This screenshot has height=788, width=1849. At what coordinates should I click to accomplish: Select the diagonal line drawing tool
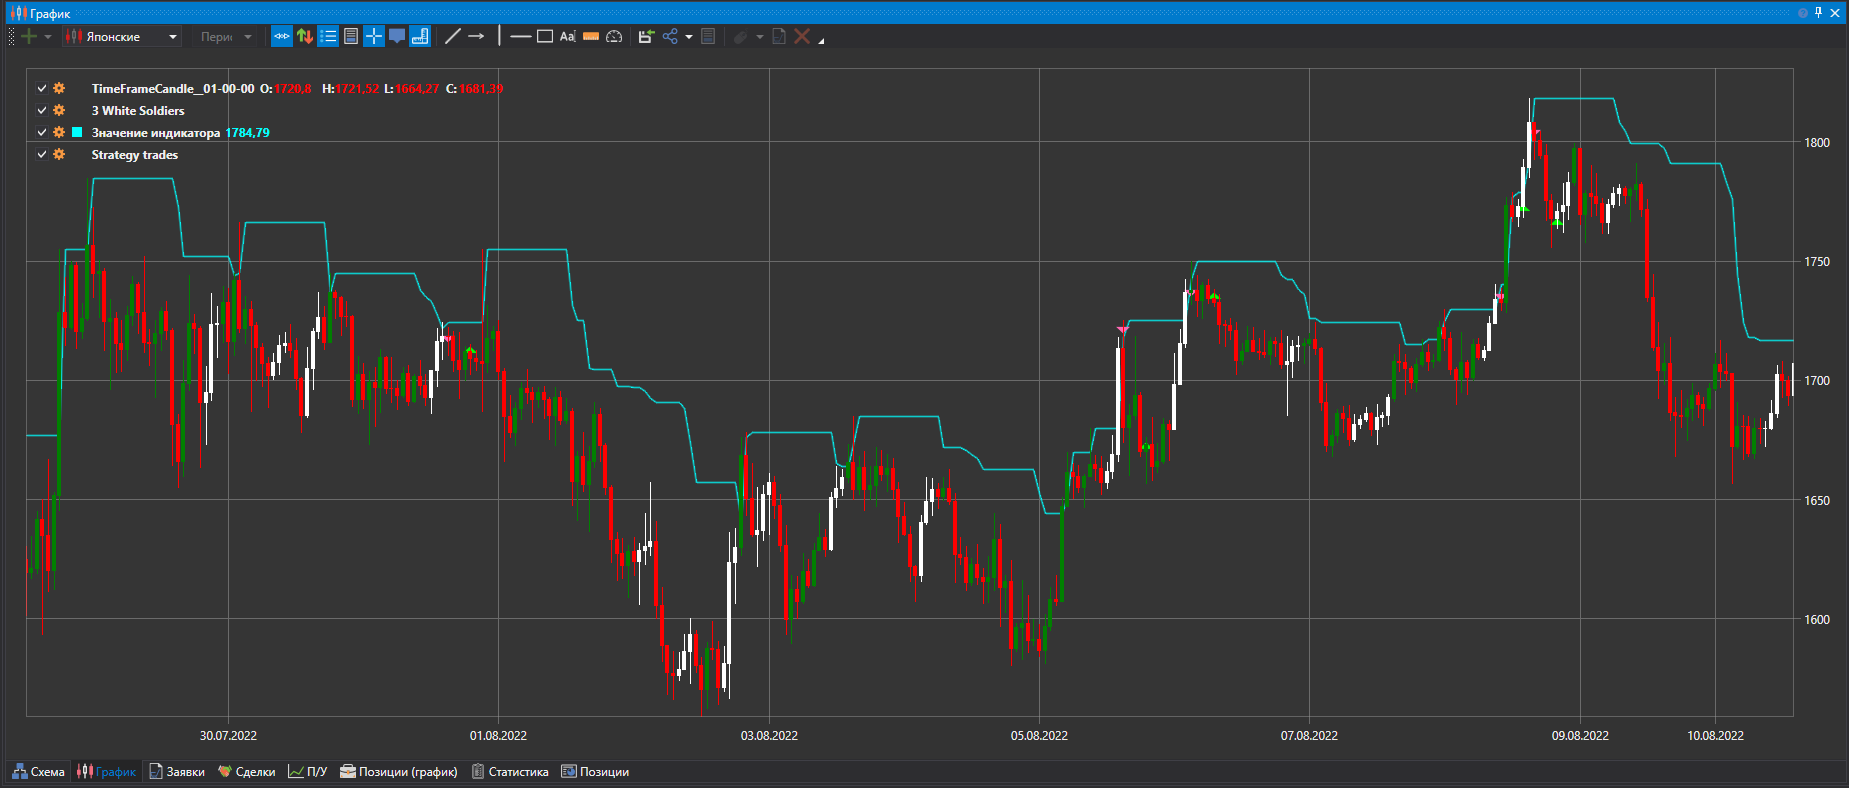tap(452, 37)
